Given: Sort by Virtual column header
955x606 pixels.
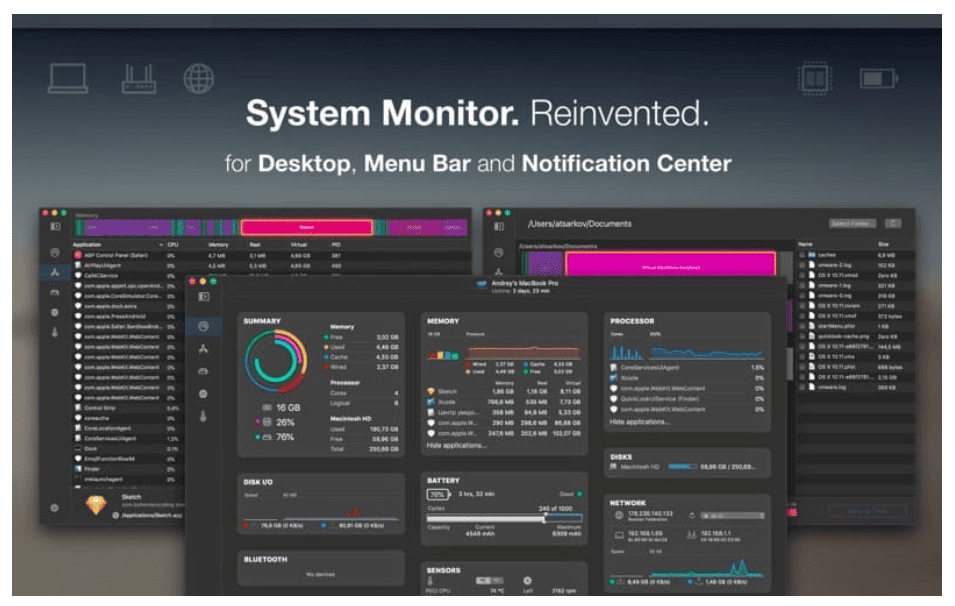Looking at the screenshot, I should [298, 245].
